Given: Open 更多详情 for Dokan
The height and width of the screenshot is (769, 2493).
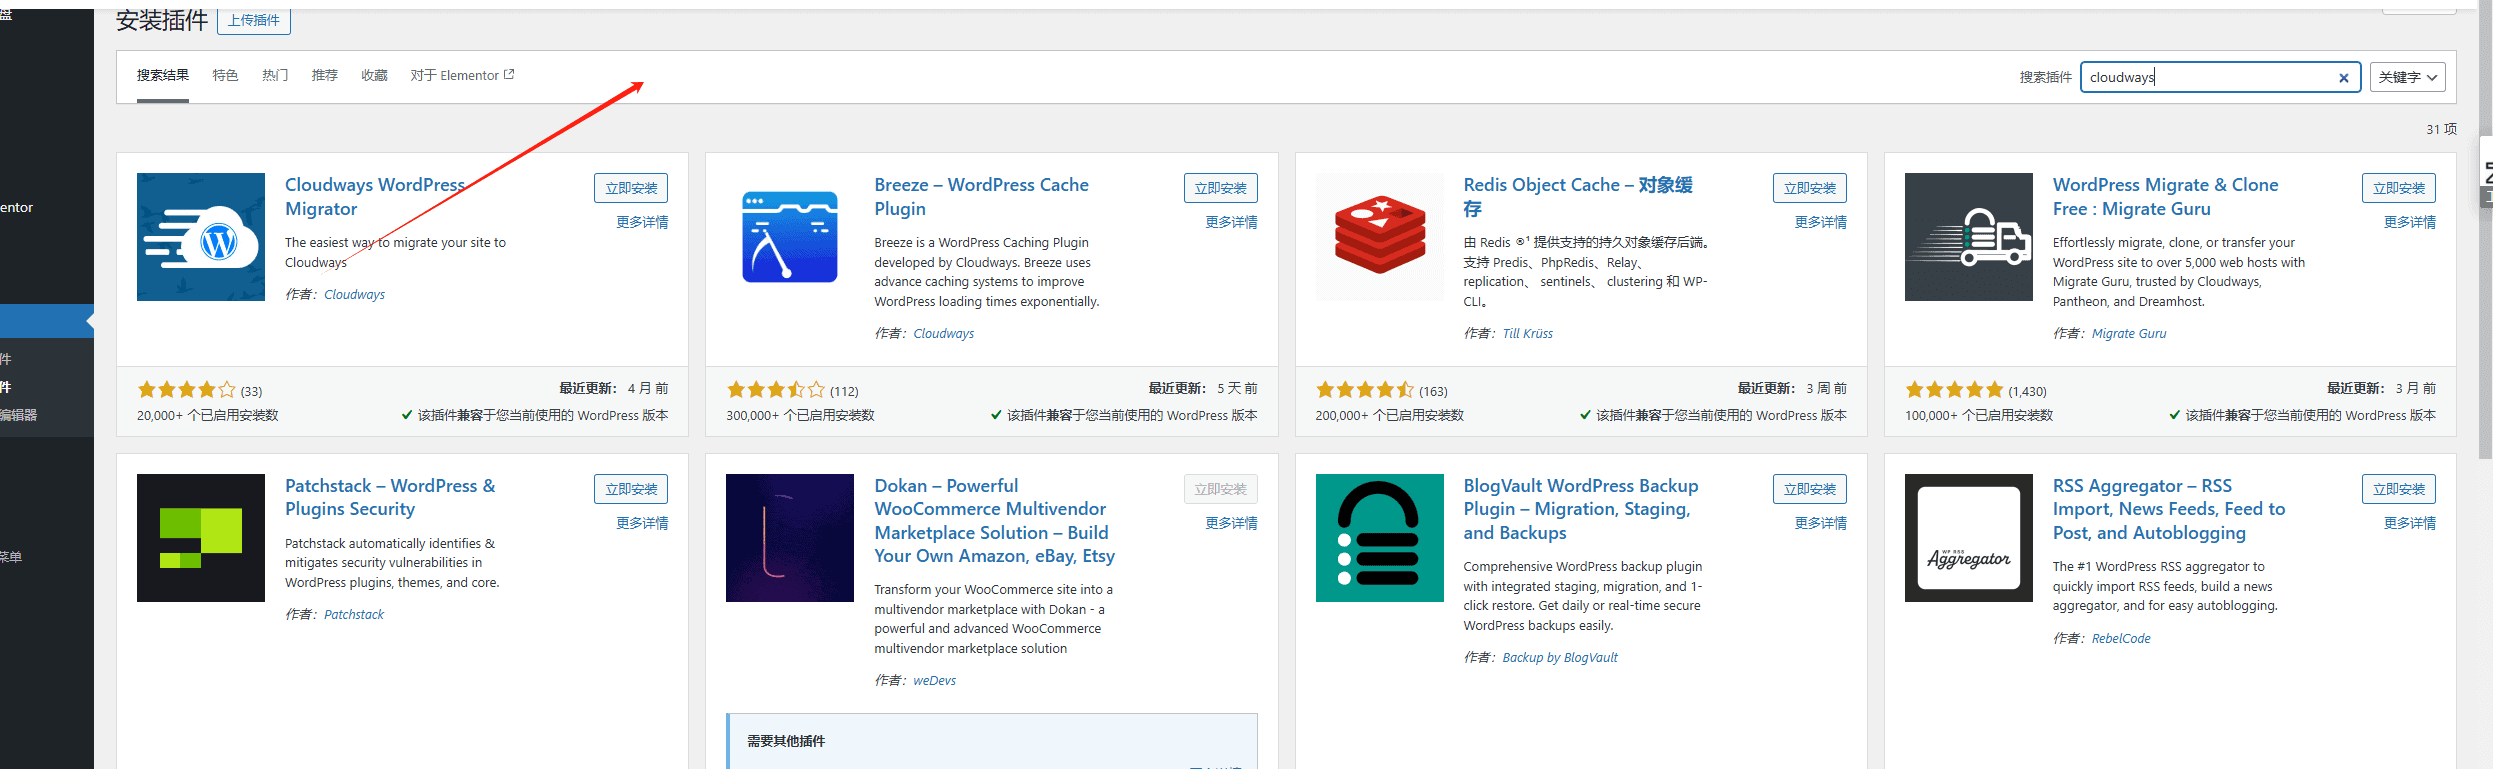Looking at the screenshot, I should point(1231,523).
